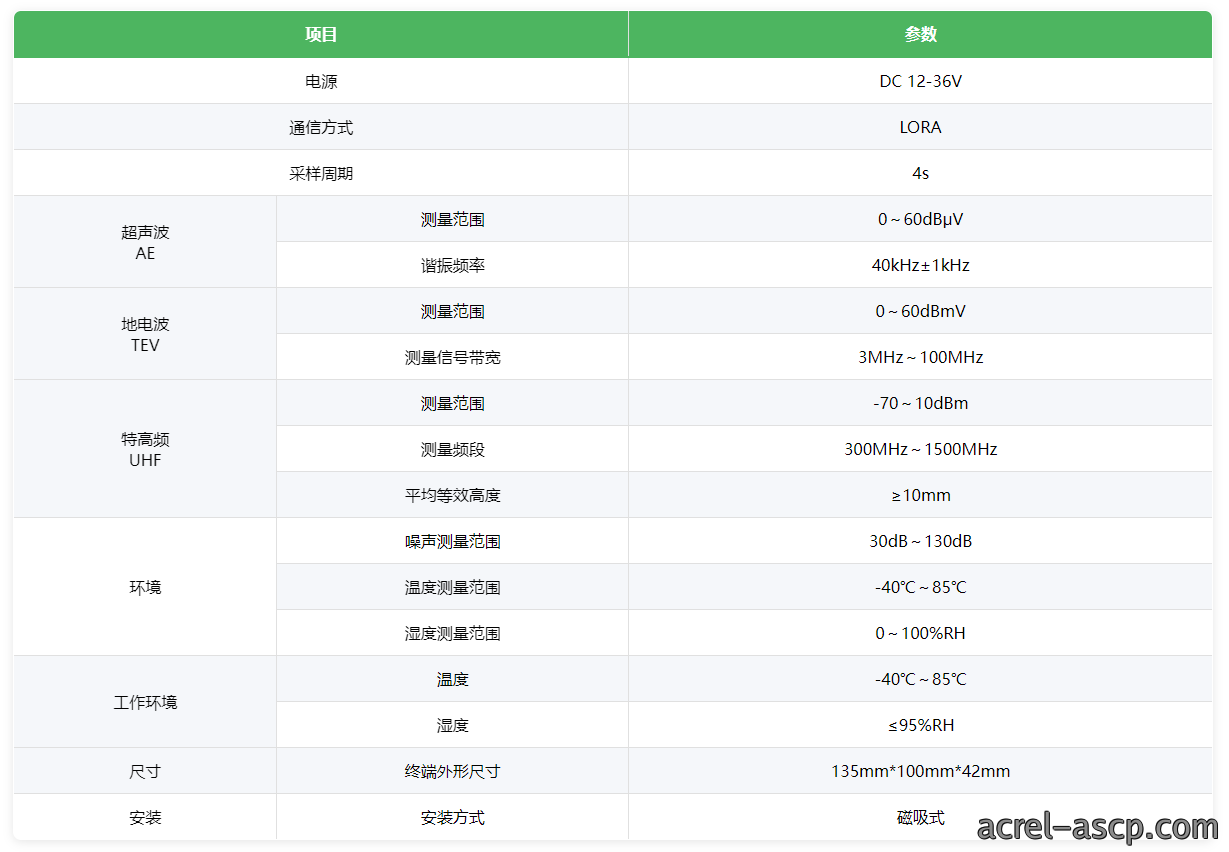Select the 地电波 TEV category cell
The height and width of the screenshot is (852, 1229).
point(145,334)
